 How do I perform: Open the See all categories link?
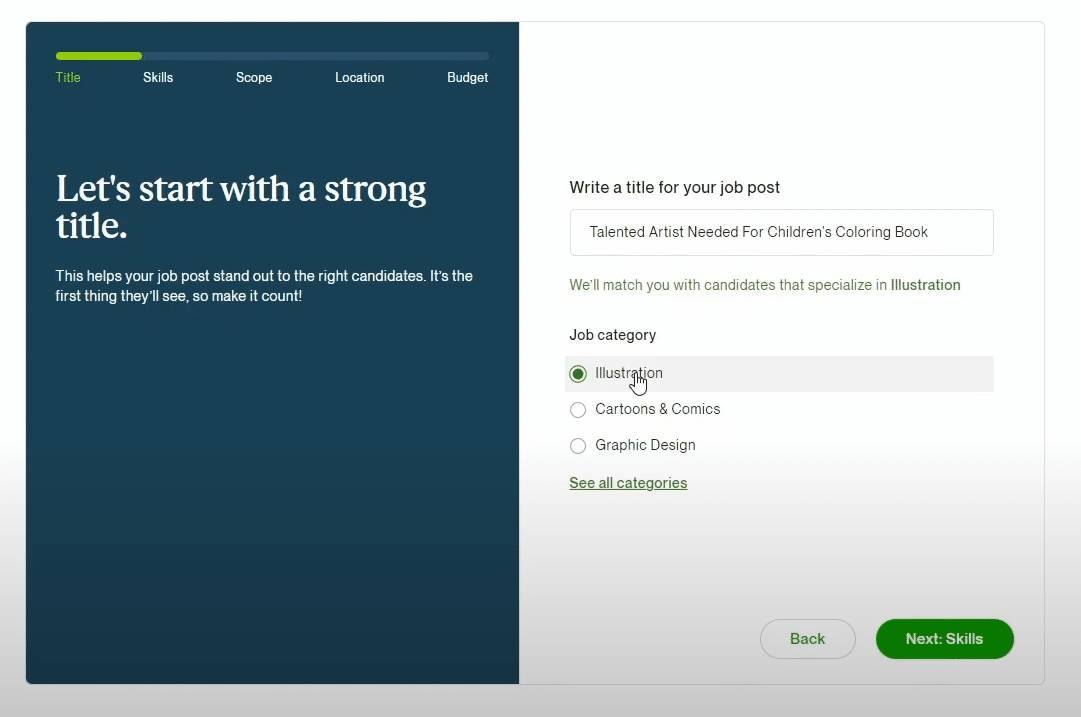[x=628, y=483]
